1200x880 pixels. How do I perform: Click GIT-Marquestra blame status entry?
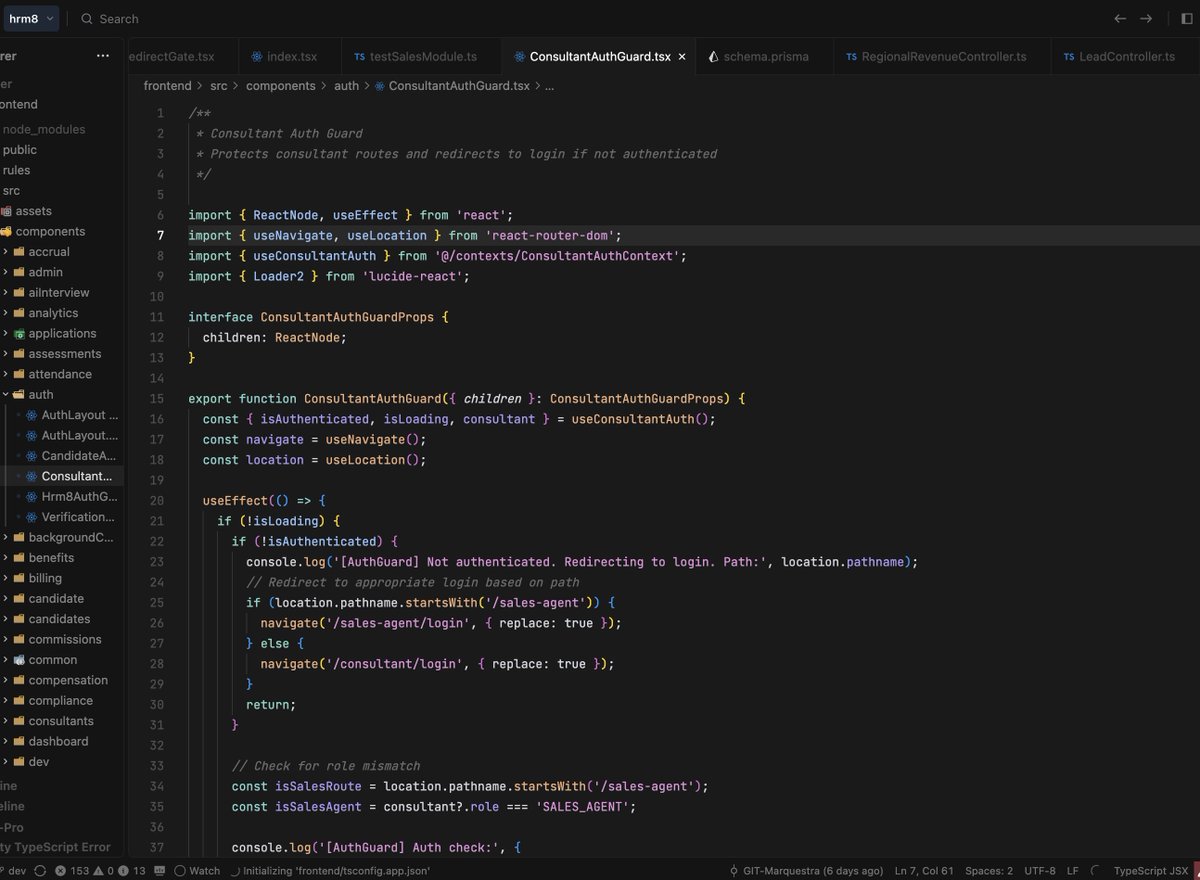pyautogui.click(x=806, y=870)
